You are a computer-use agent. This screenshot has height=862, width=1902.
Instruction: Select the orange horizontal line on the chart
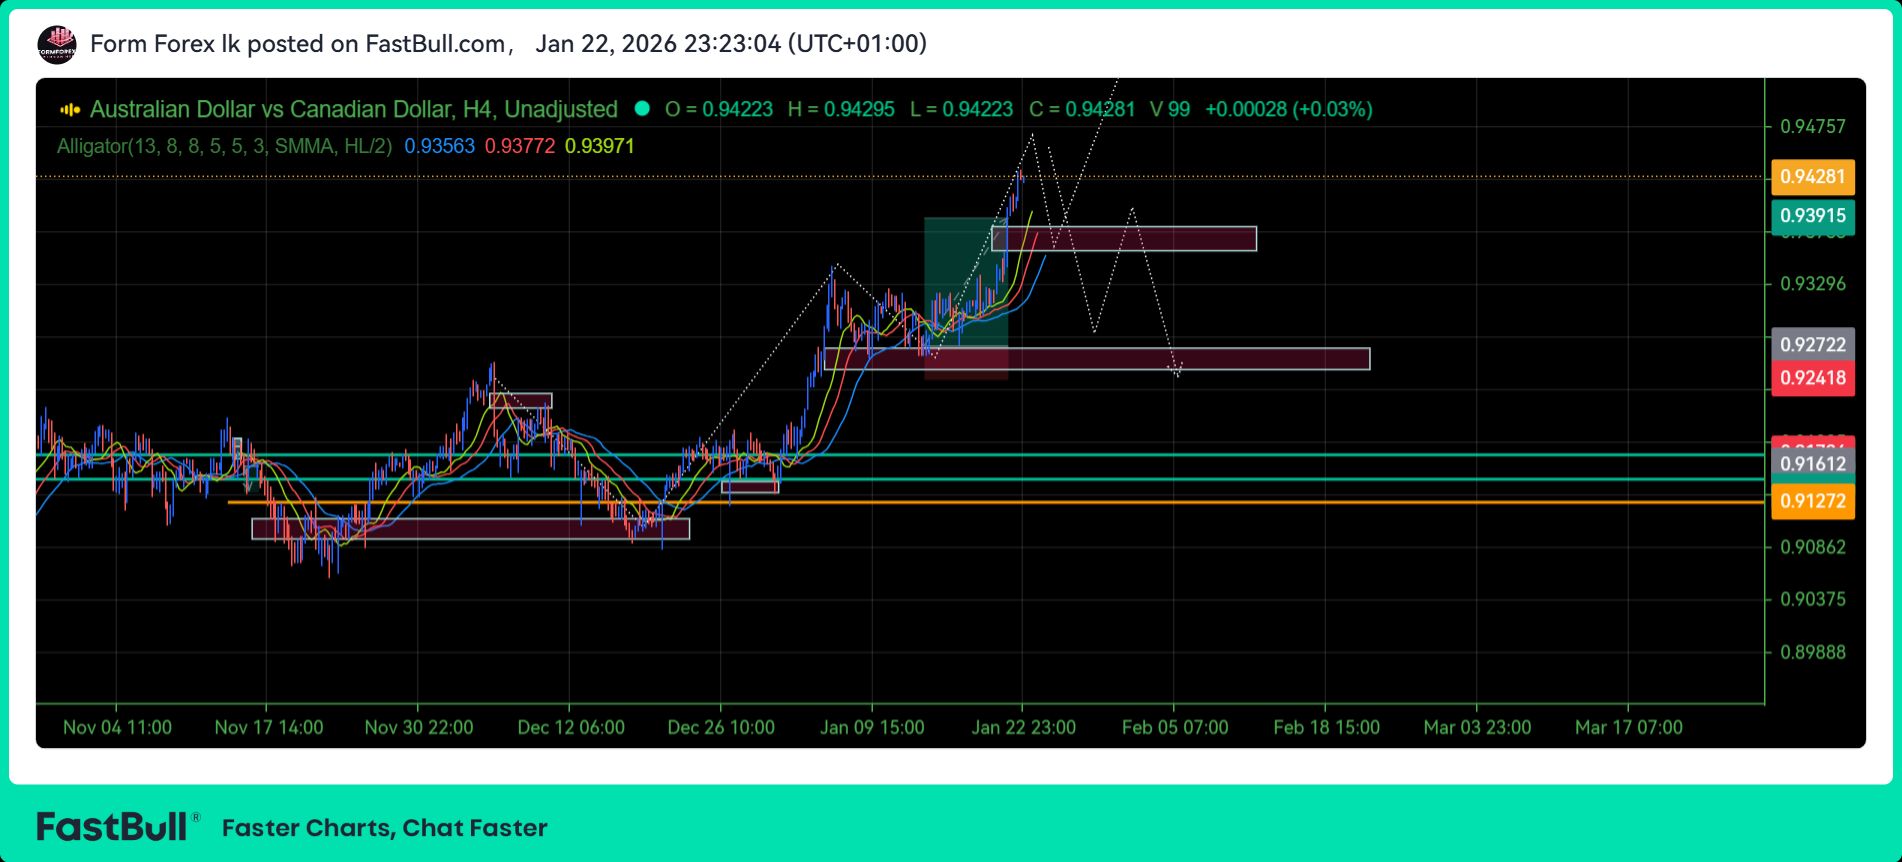click(x=1000, y=502)
